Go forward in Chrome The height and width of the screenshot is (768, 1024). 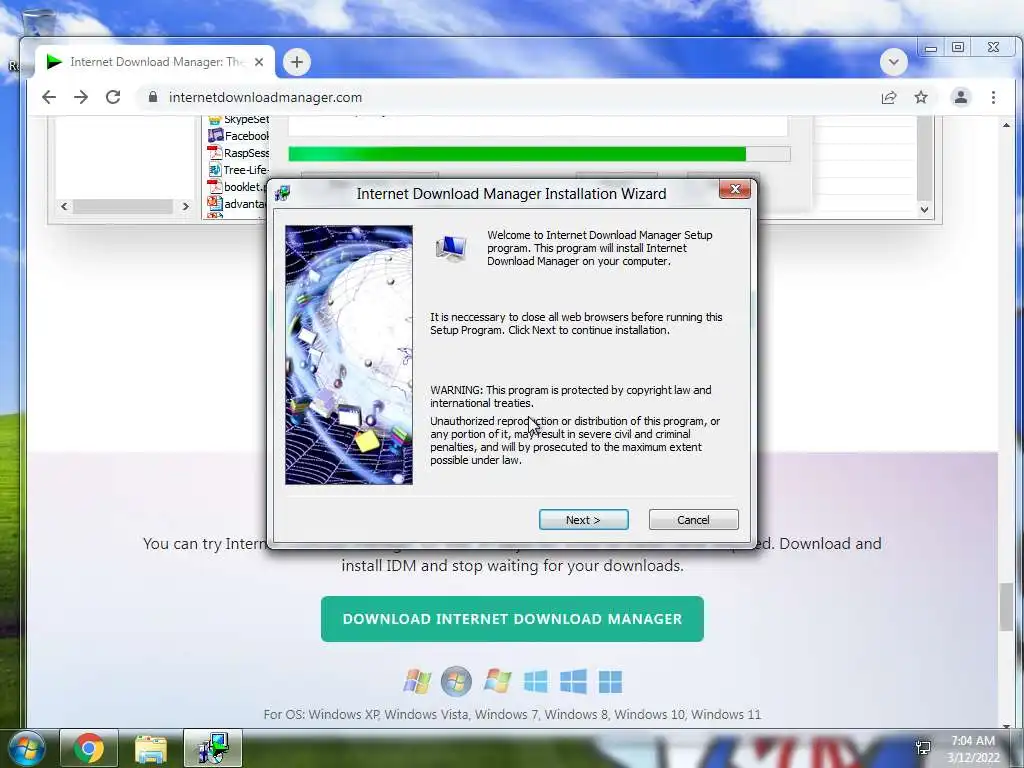(81, 97)
